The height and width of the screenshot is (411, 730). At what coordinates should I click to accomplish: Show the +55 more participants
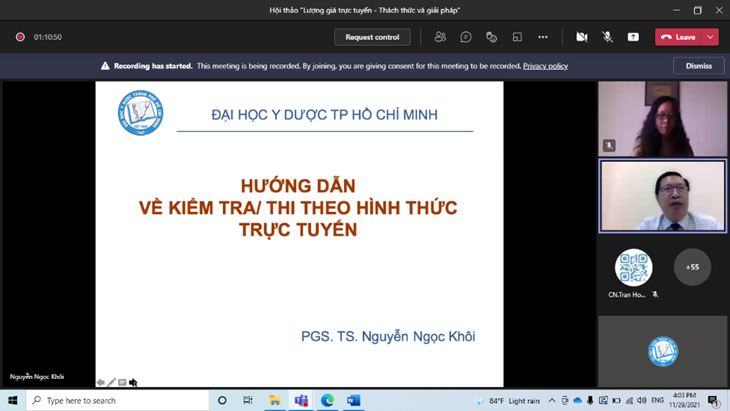click(x=692, y=267)
